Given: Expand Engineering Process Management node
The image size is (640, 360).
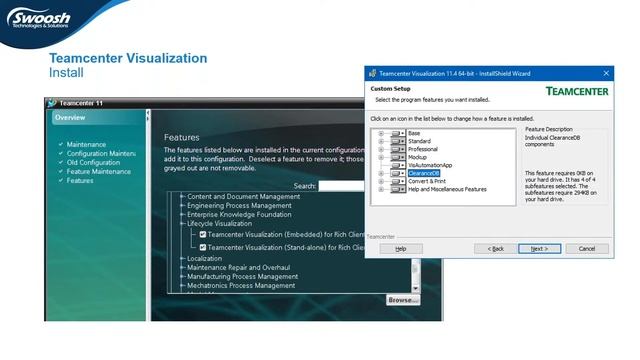Looking at the screenshot, I should (x=182, y=206).
